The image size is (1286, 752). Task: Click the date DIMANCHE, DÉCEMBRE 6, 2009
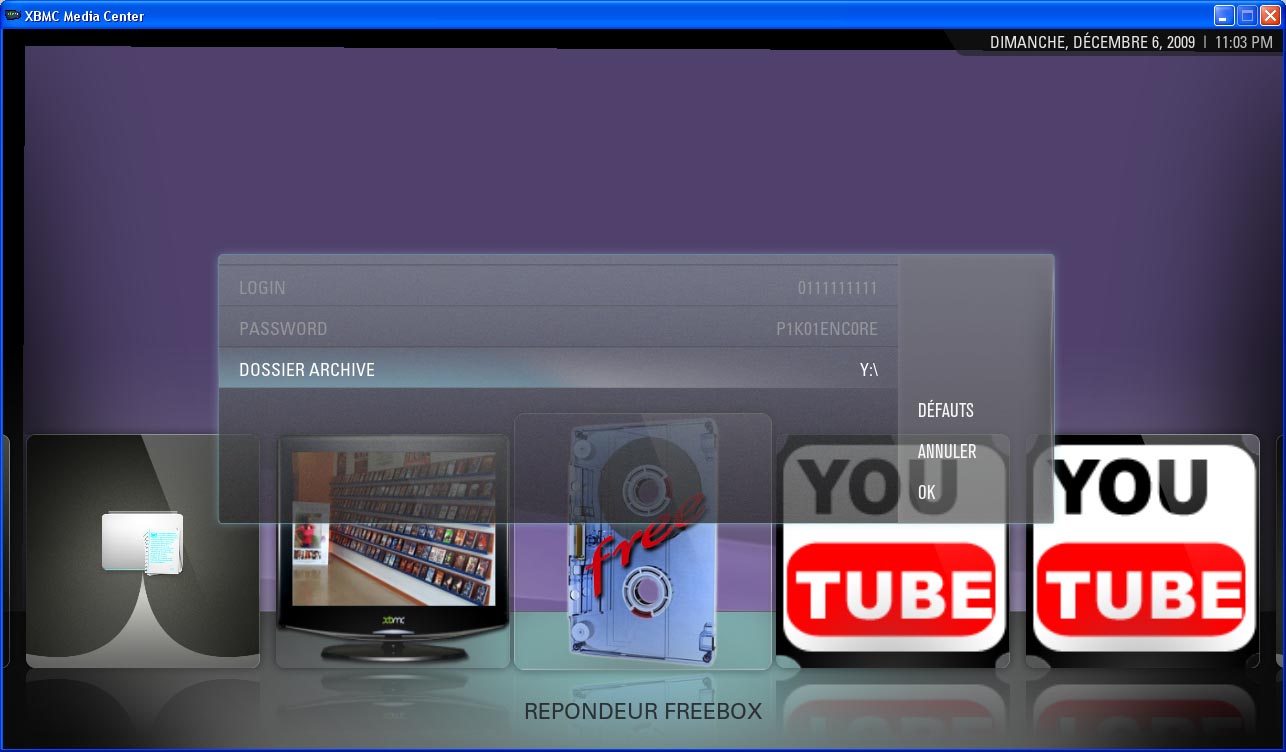click(1093, 43)
